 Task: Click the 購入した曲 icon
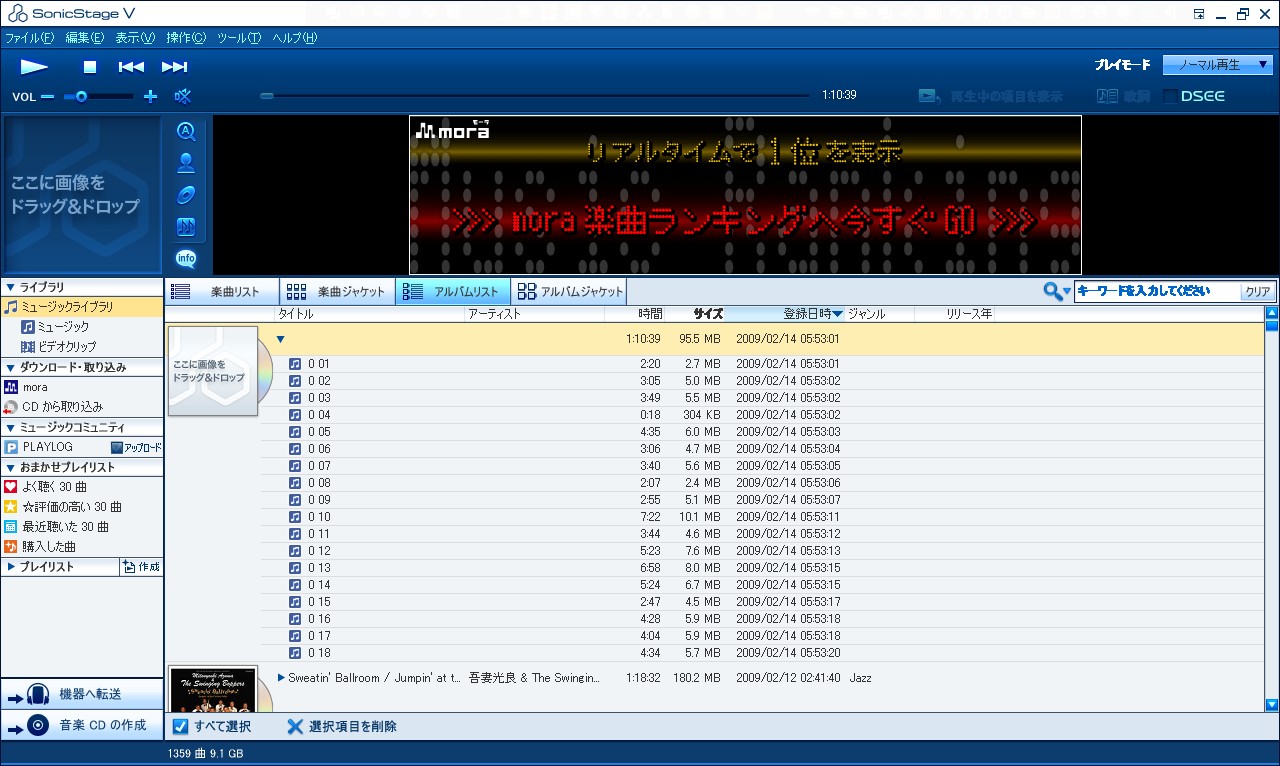11,547
